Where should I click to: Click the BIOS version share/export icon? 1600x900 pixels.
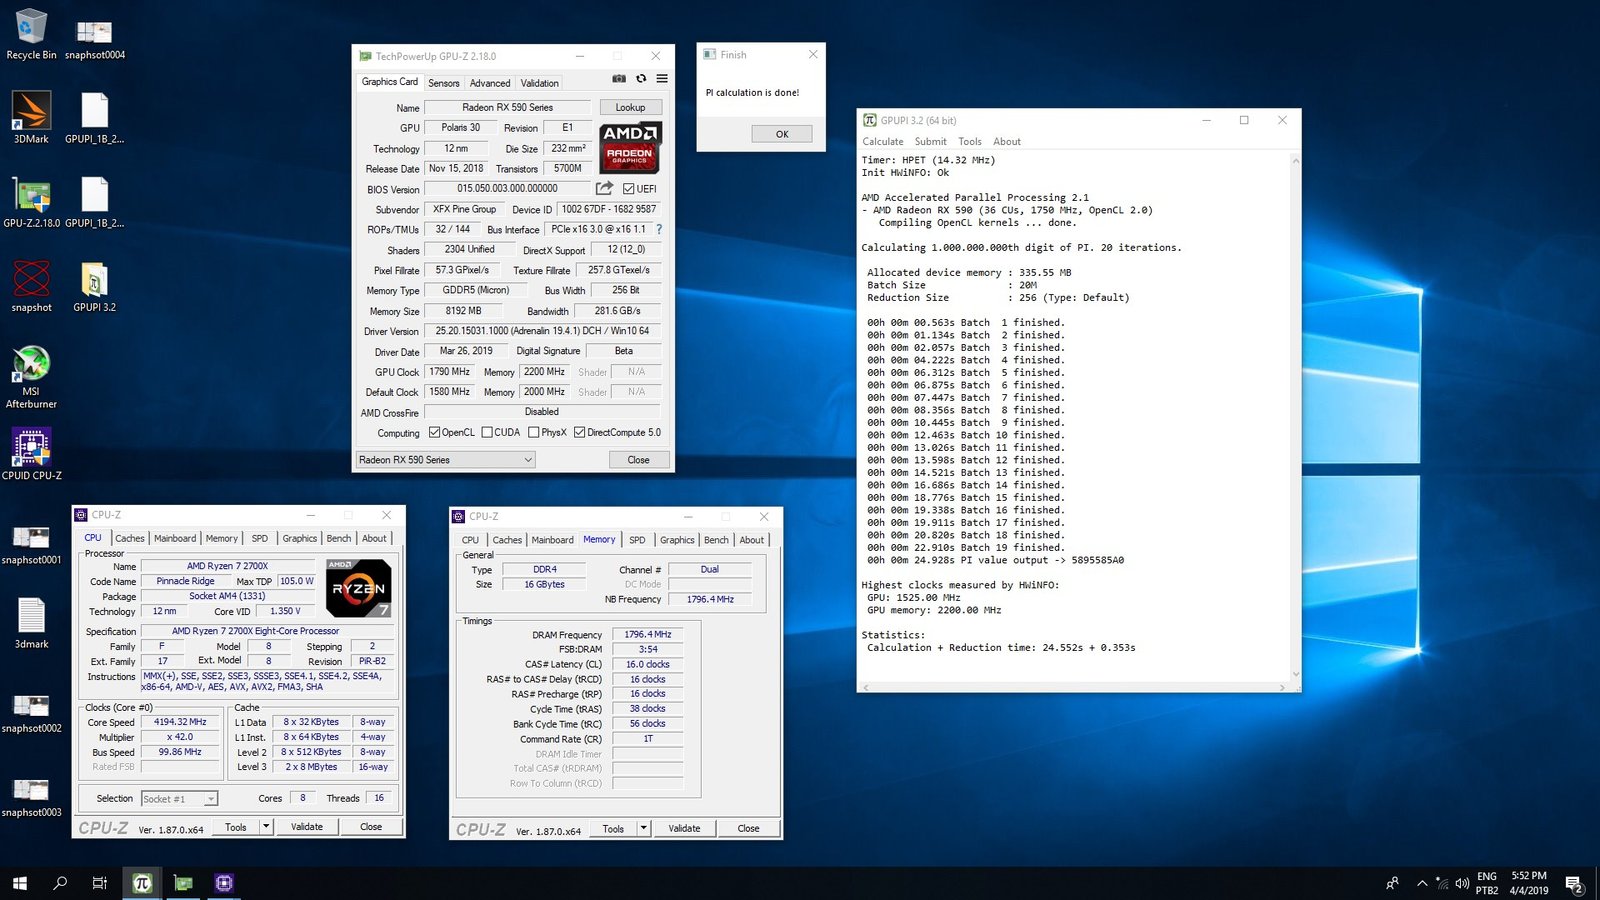click(604, 188)
